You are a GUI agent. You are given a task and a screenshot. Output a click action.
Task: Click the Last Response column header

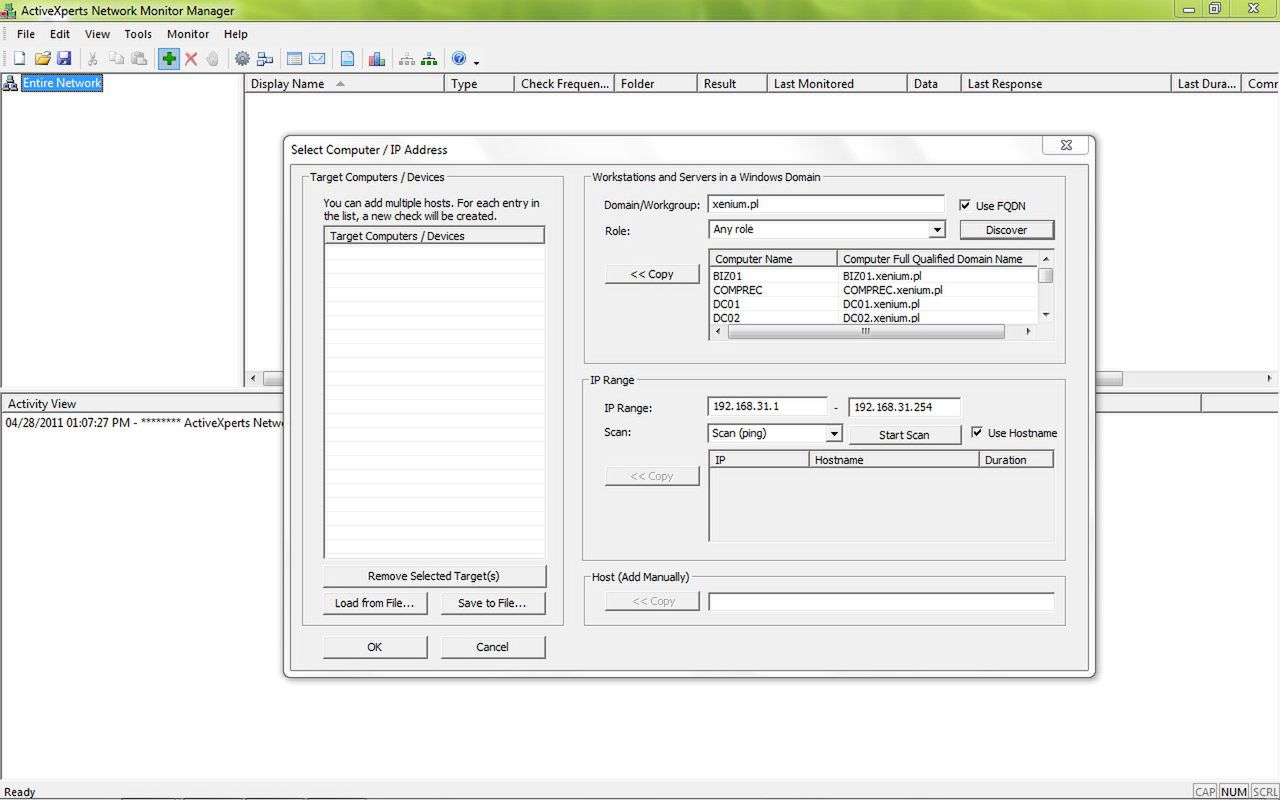1065,84
